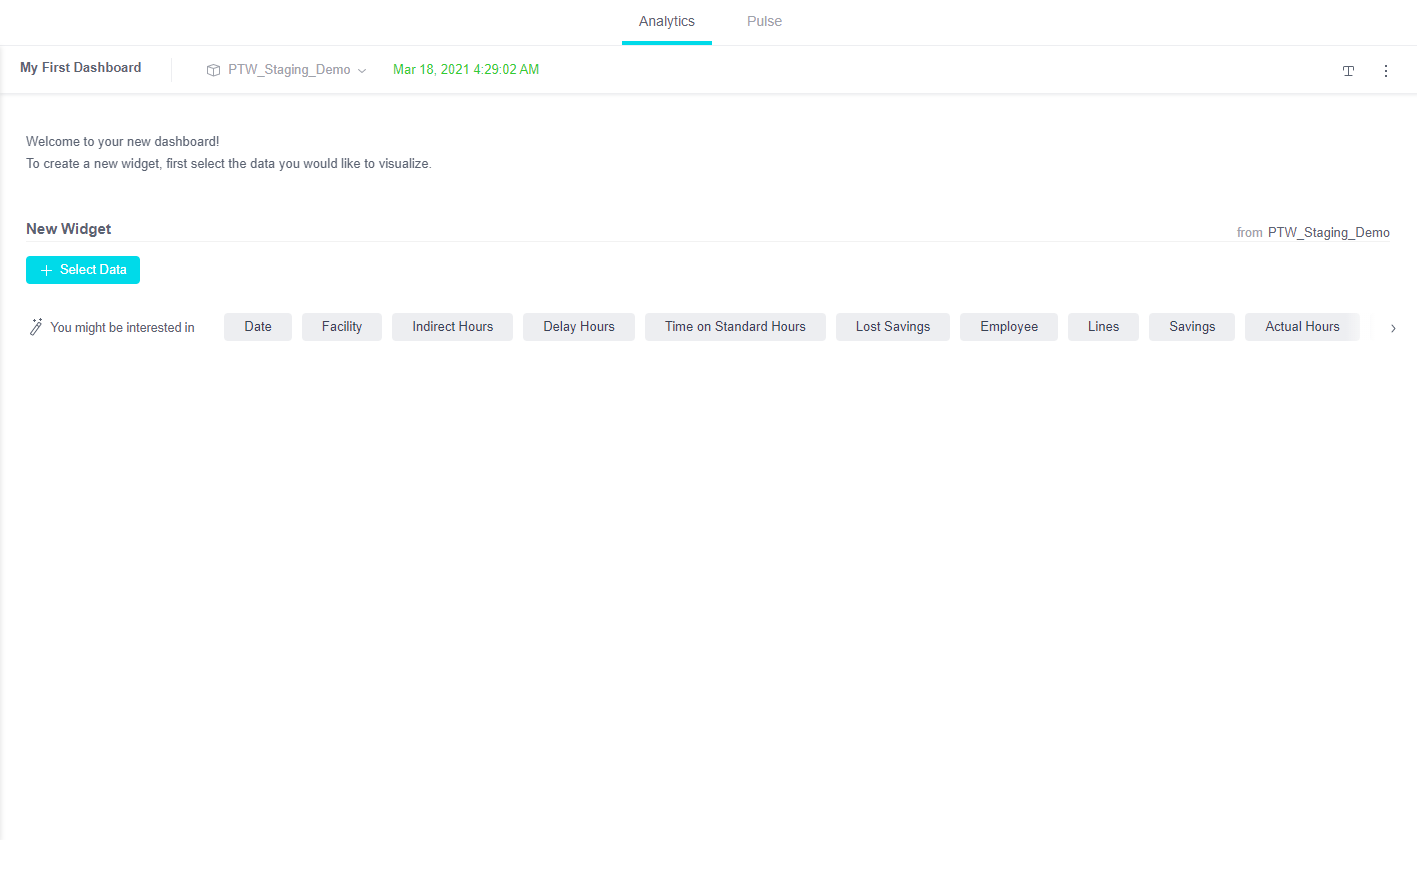Screen dimensions: 1417x869
Task: Choose the Date suggestion chip
Action: [x=258, y=327]
